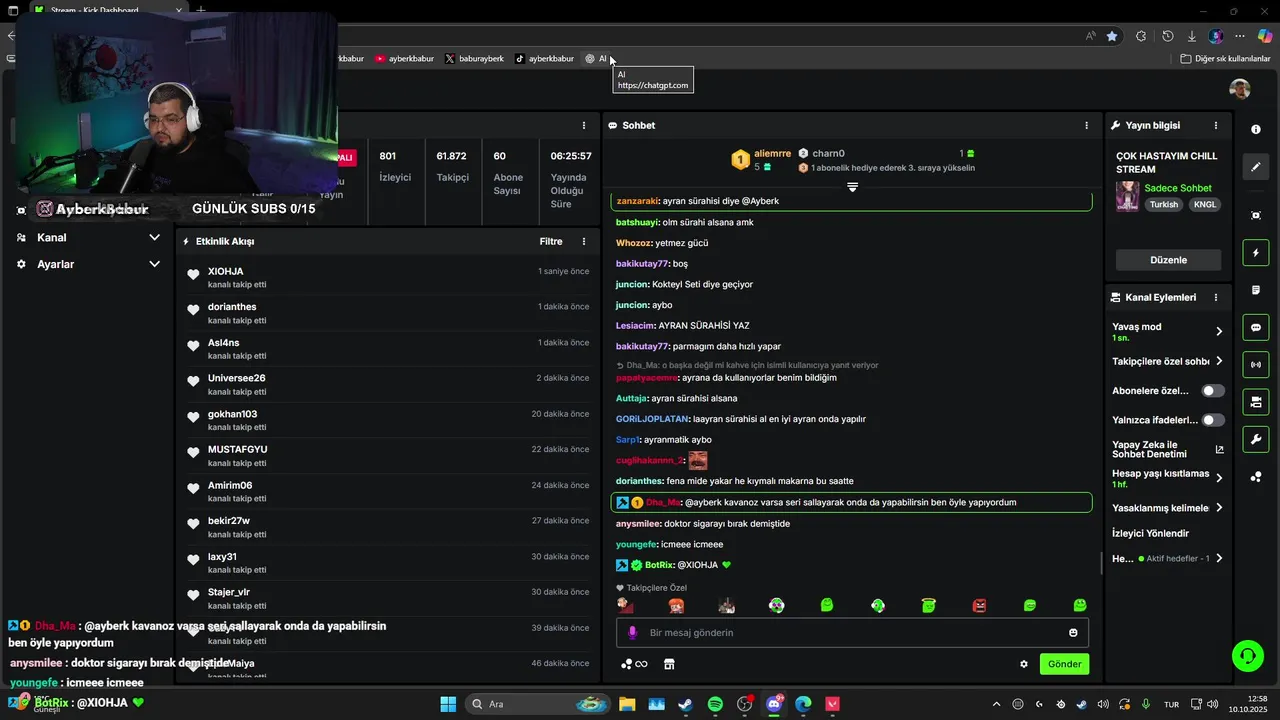Screen dimensions: 1280x720
Task: Select XIOHJA follow event in activity feed
Action: coord(389,277)
